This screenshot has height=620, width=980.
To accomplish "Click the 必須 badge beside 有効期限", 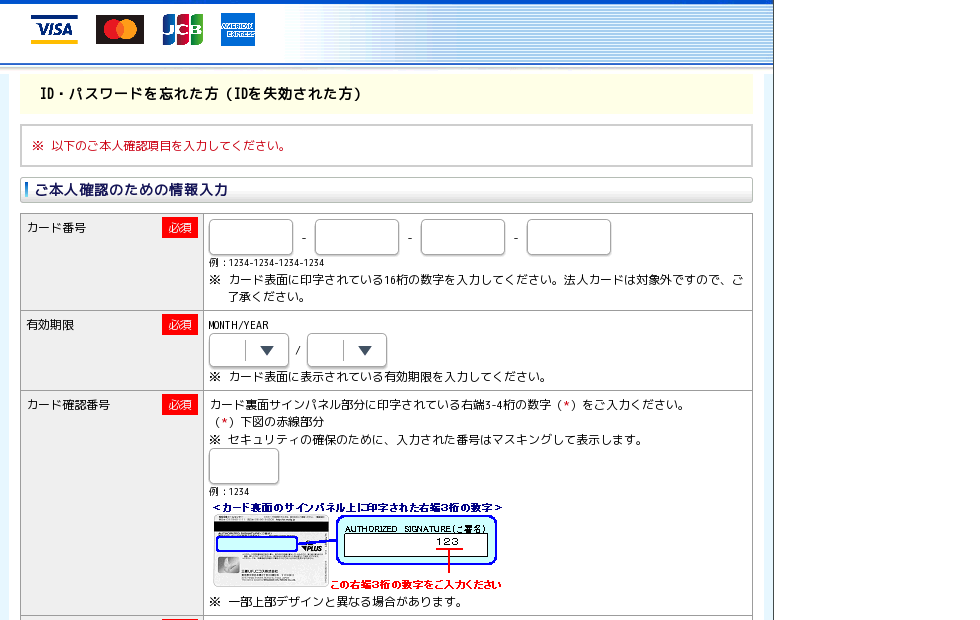I will point(180,325).
